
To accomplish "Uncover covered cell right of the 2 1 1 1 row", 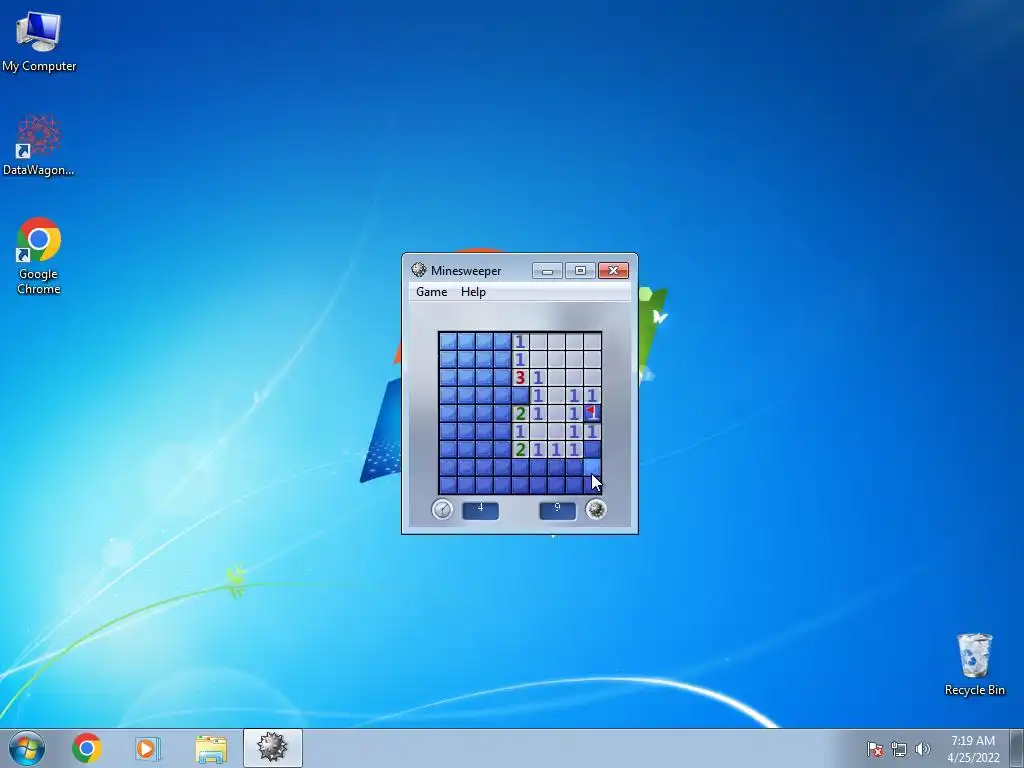I will click(592, 449).
